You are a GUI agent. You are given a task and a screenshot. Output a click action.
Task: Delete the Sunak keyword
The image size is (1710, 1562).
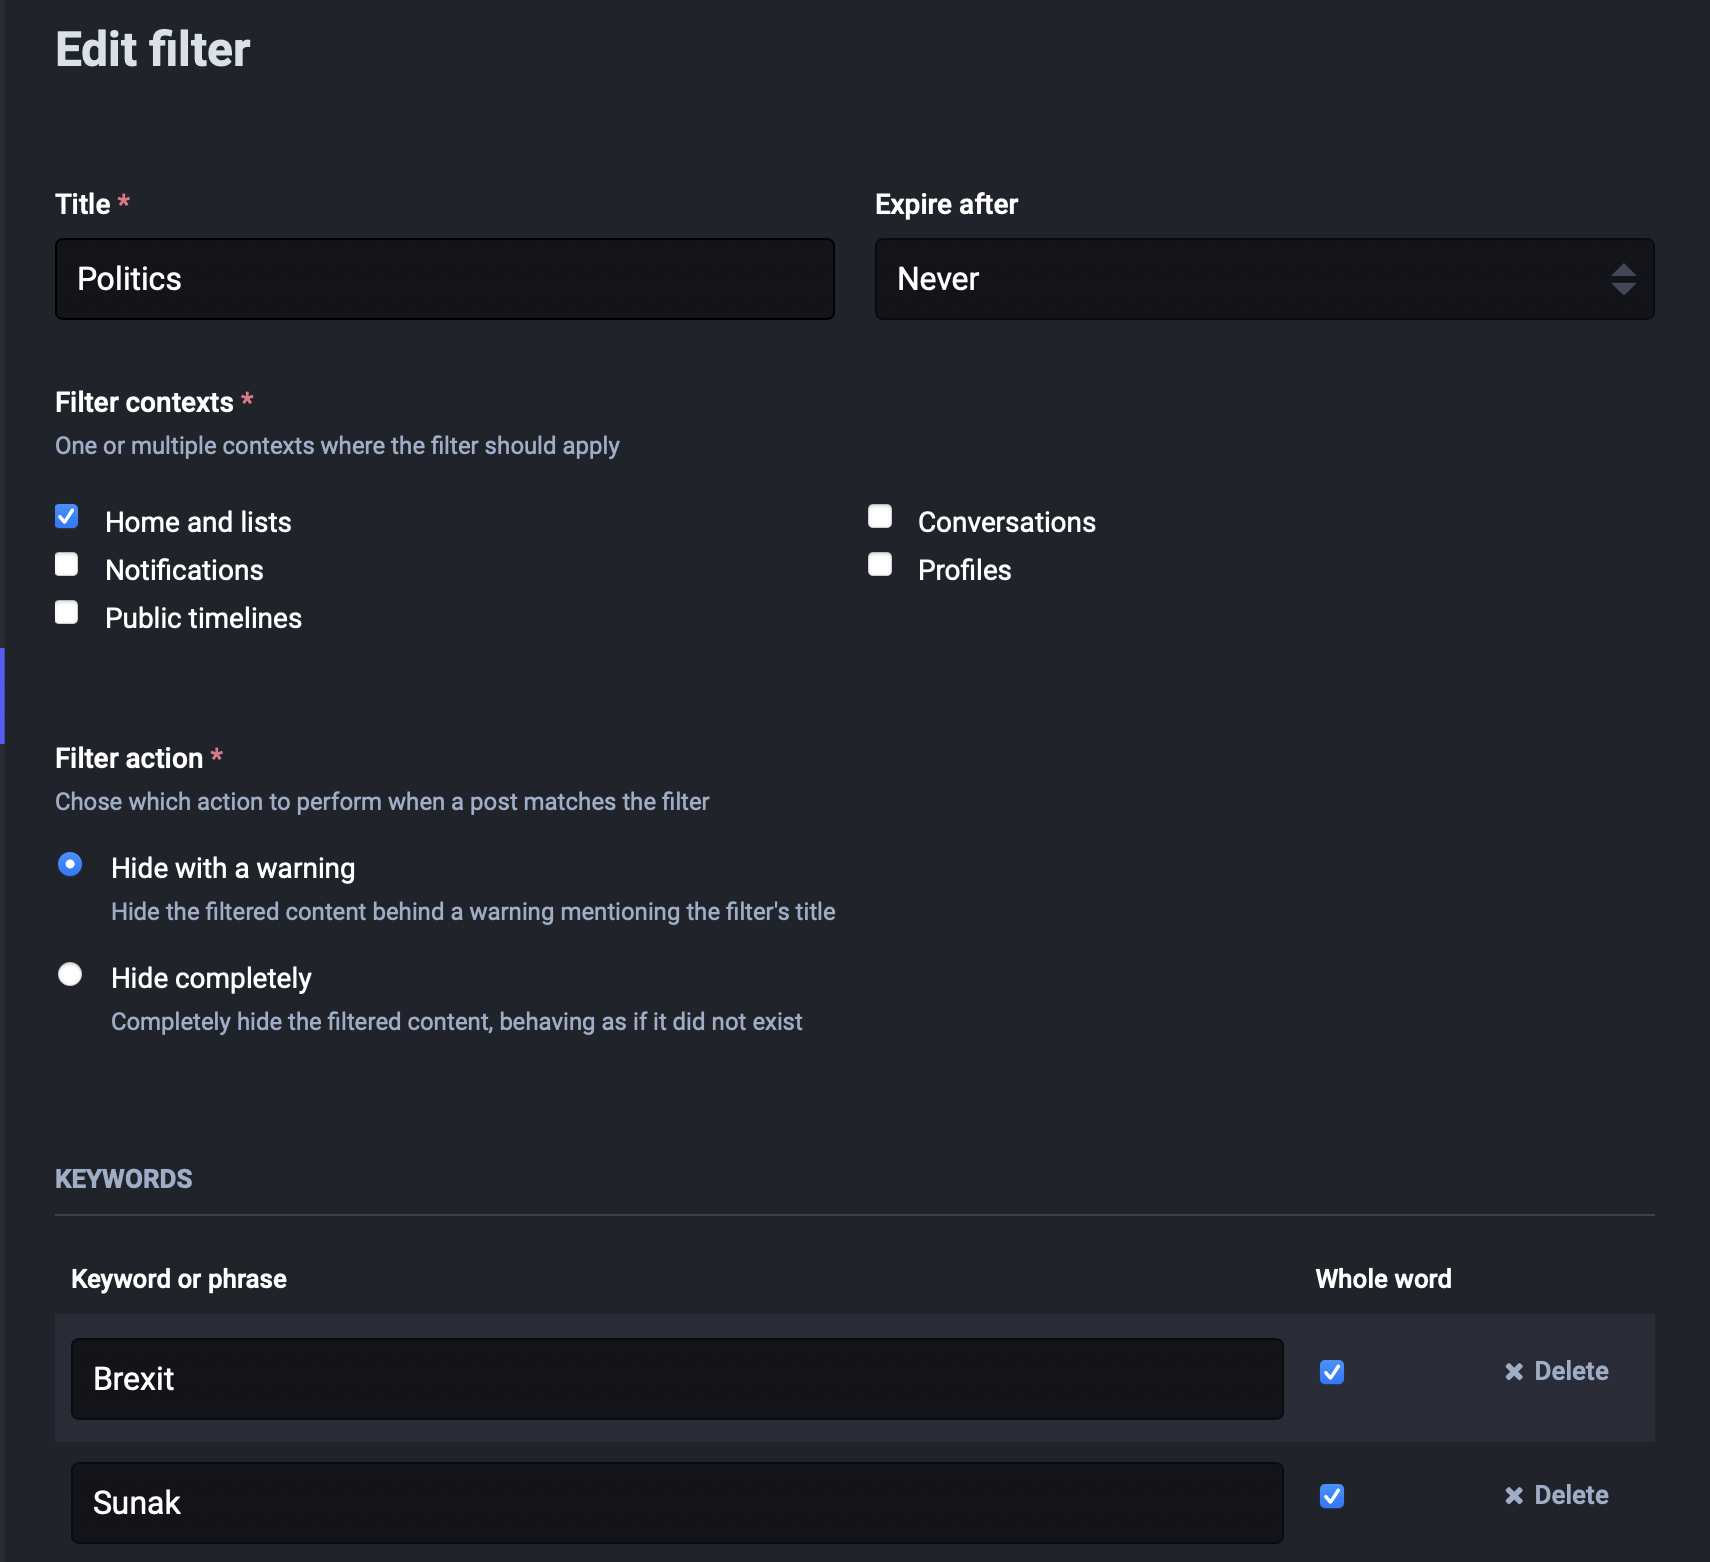pyautogui.click(x=1570, y=1496)
